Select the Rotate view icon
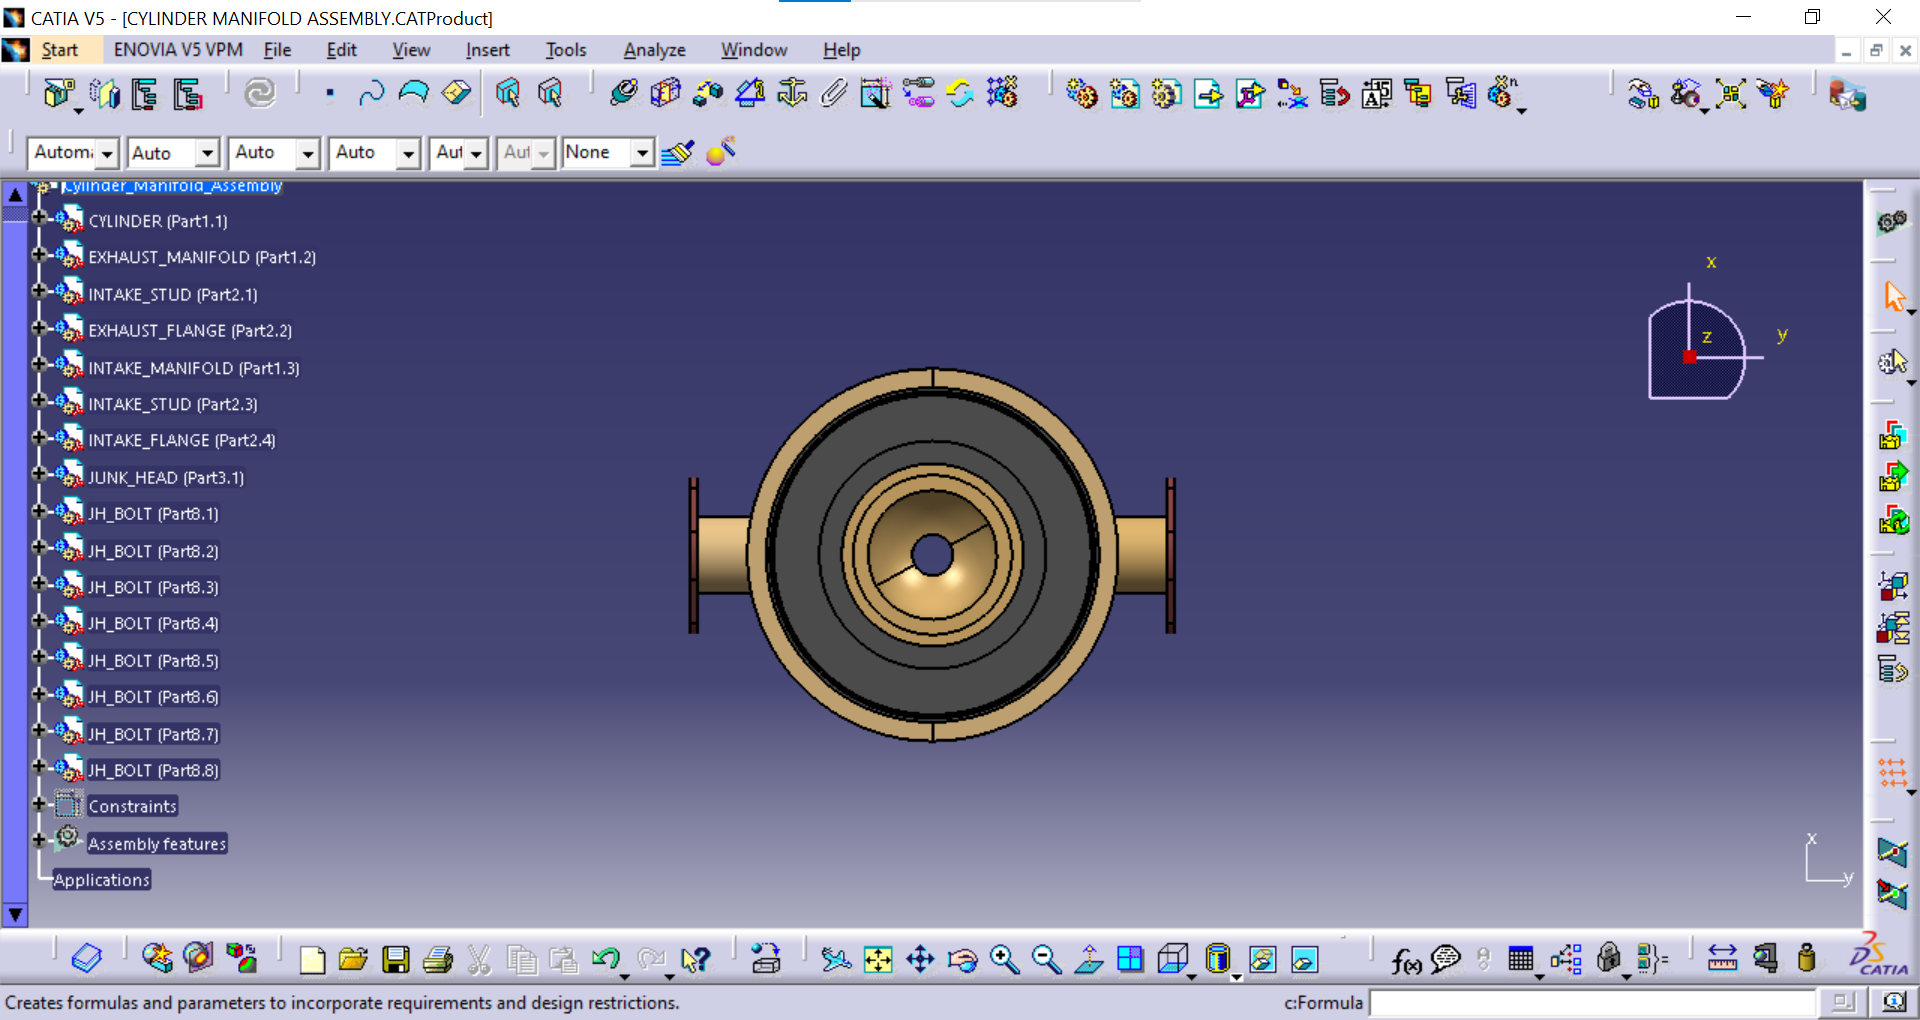 coord(962,960)
